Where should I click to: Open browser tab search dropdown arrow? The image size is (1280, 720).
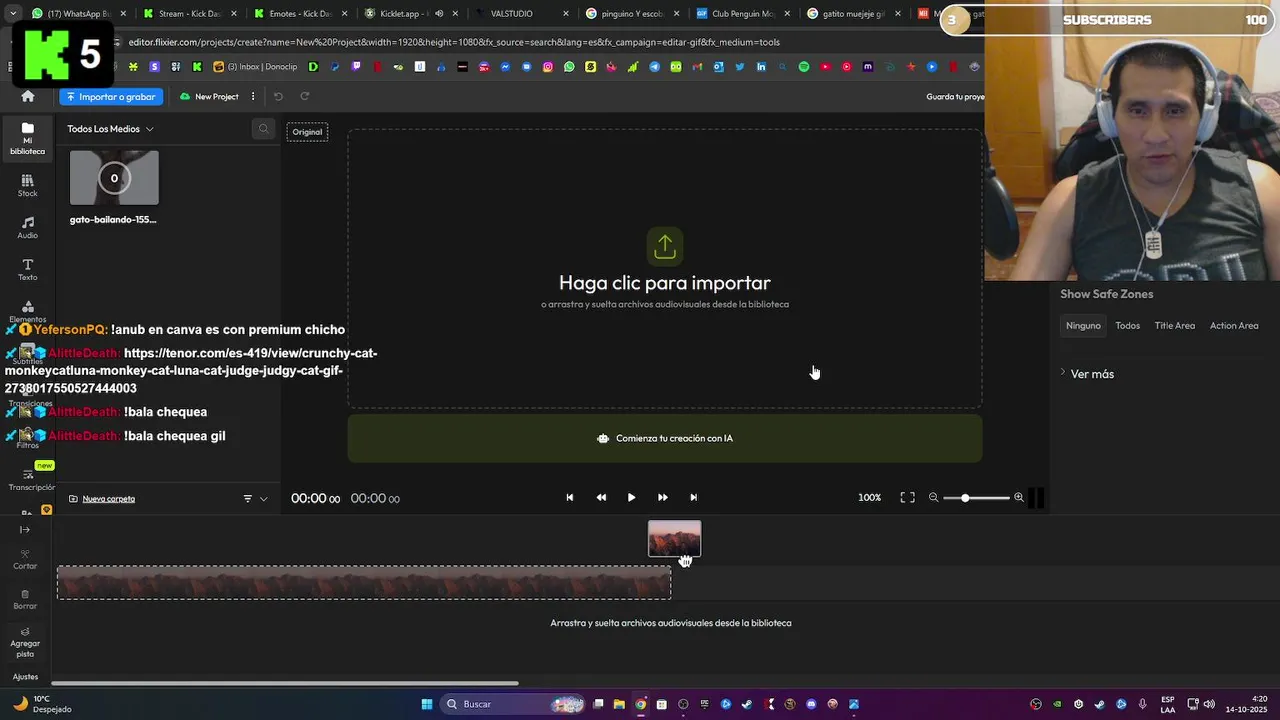13,14
